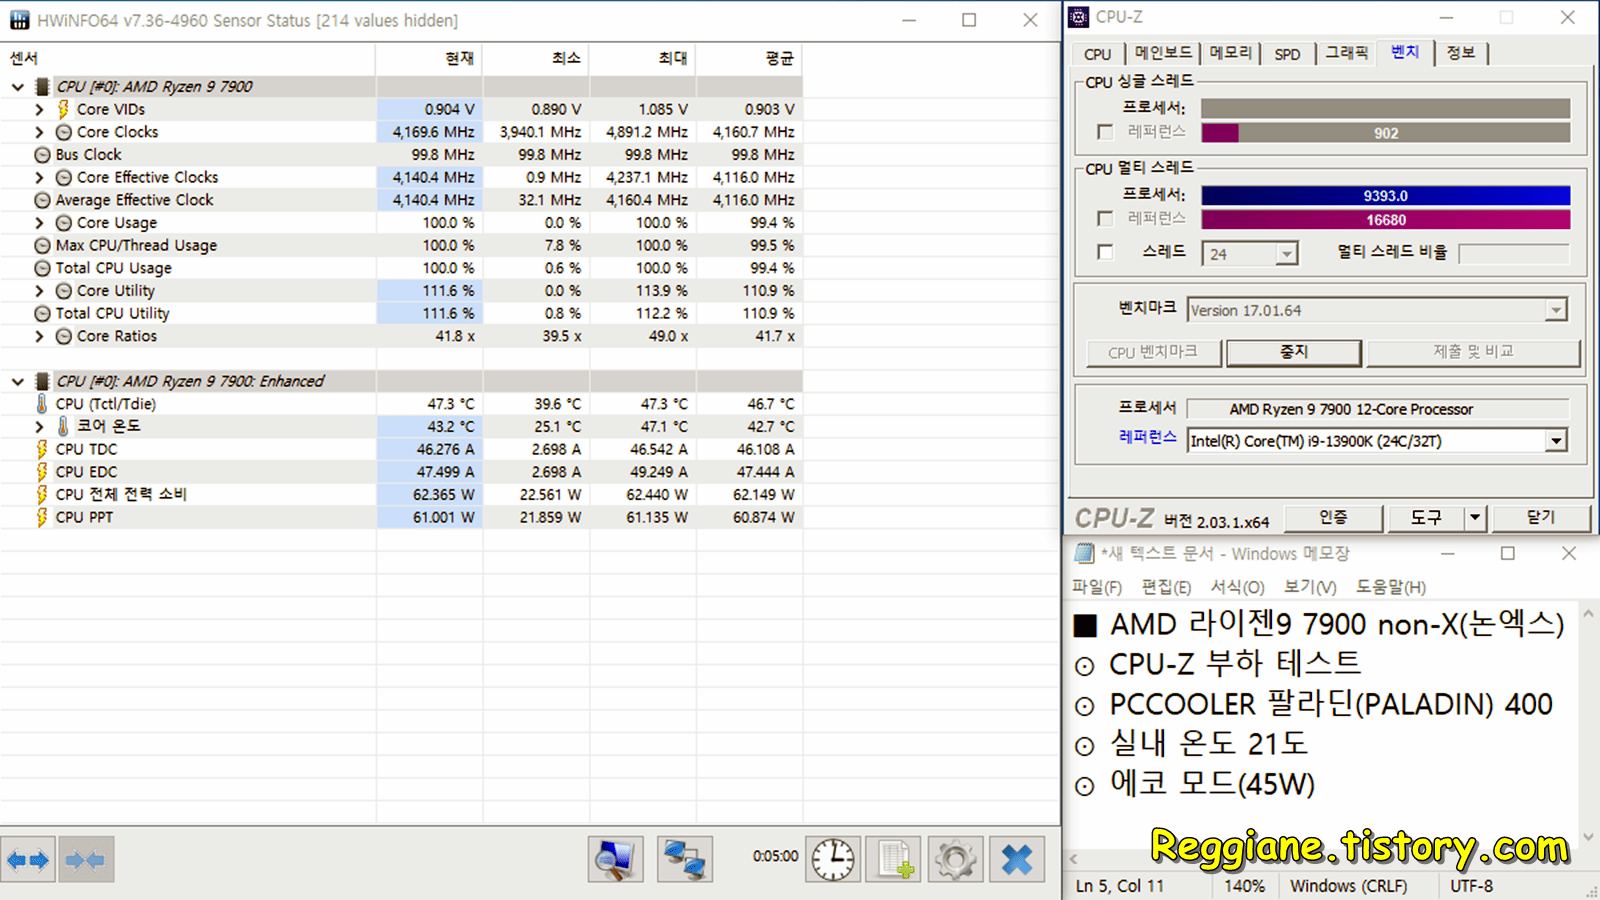Click the 인증 button in CPU-Z

point(1333,517)
